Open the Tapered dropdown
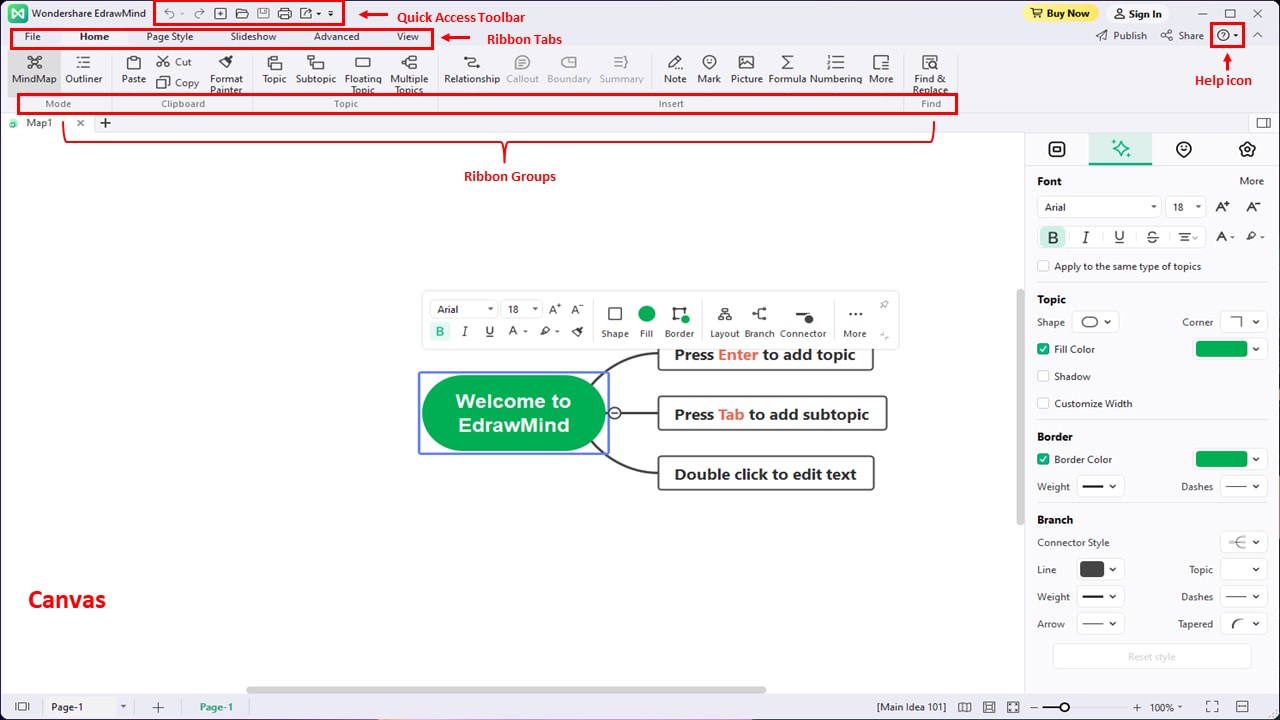The image size is (1280, 720). (x=1245, y=624)
